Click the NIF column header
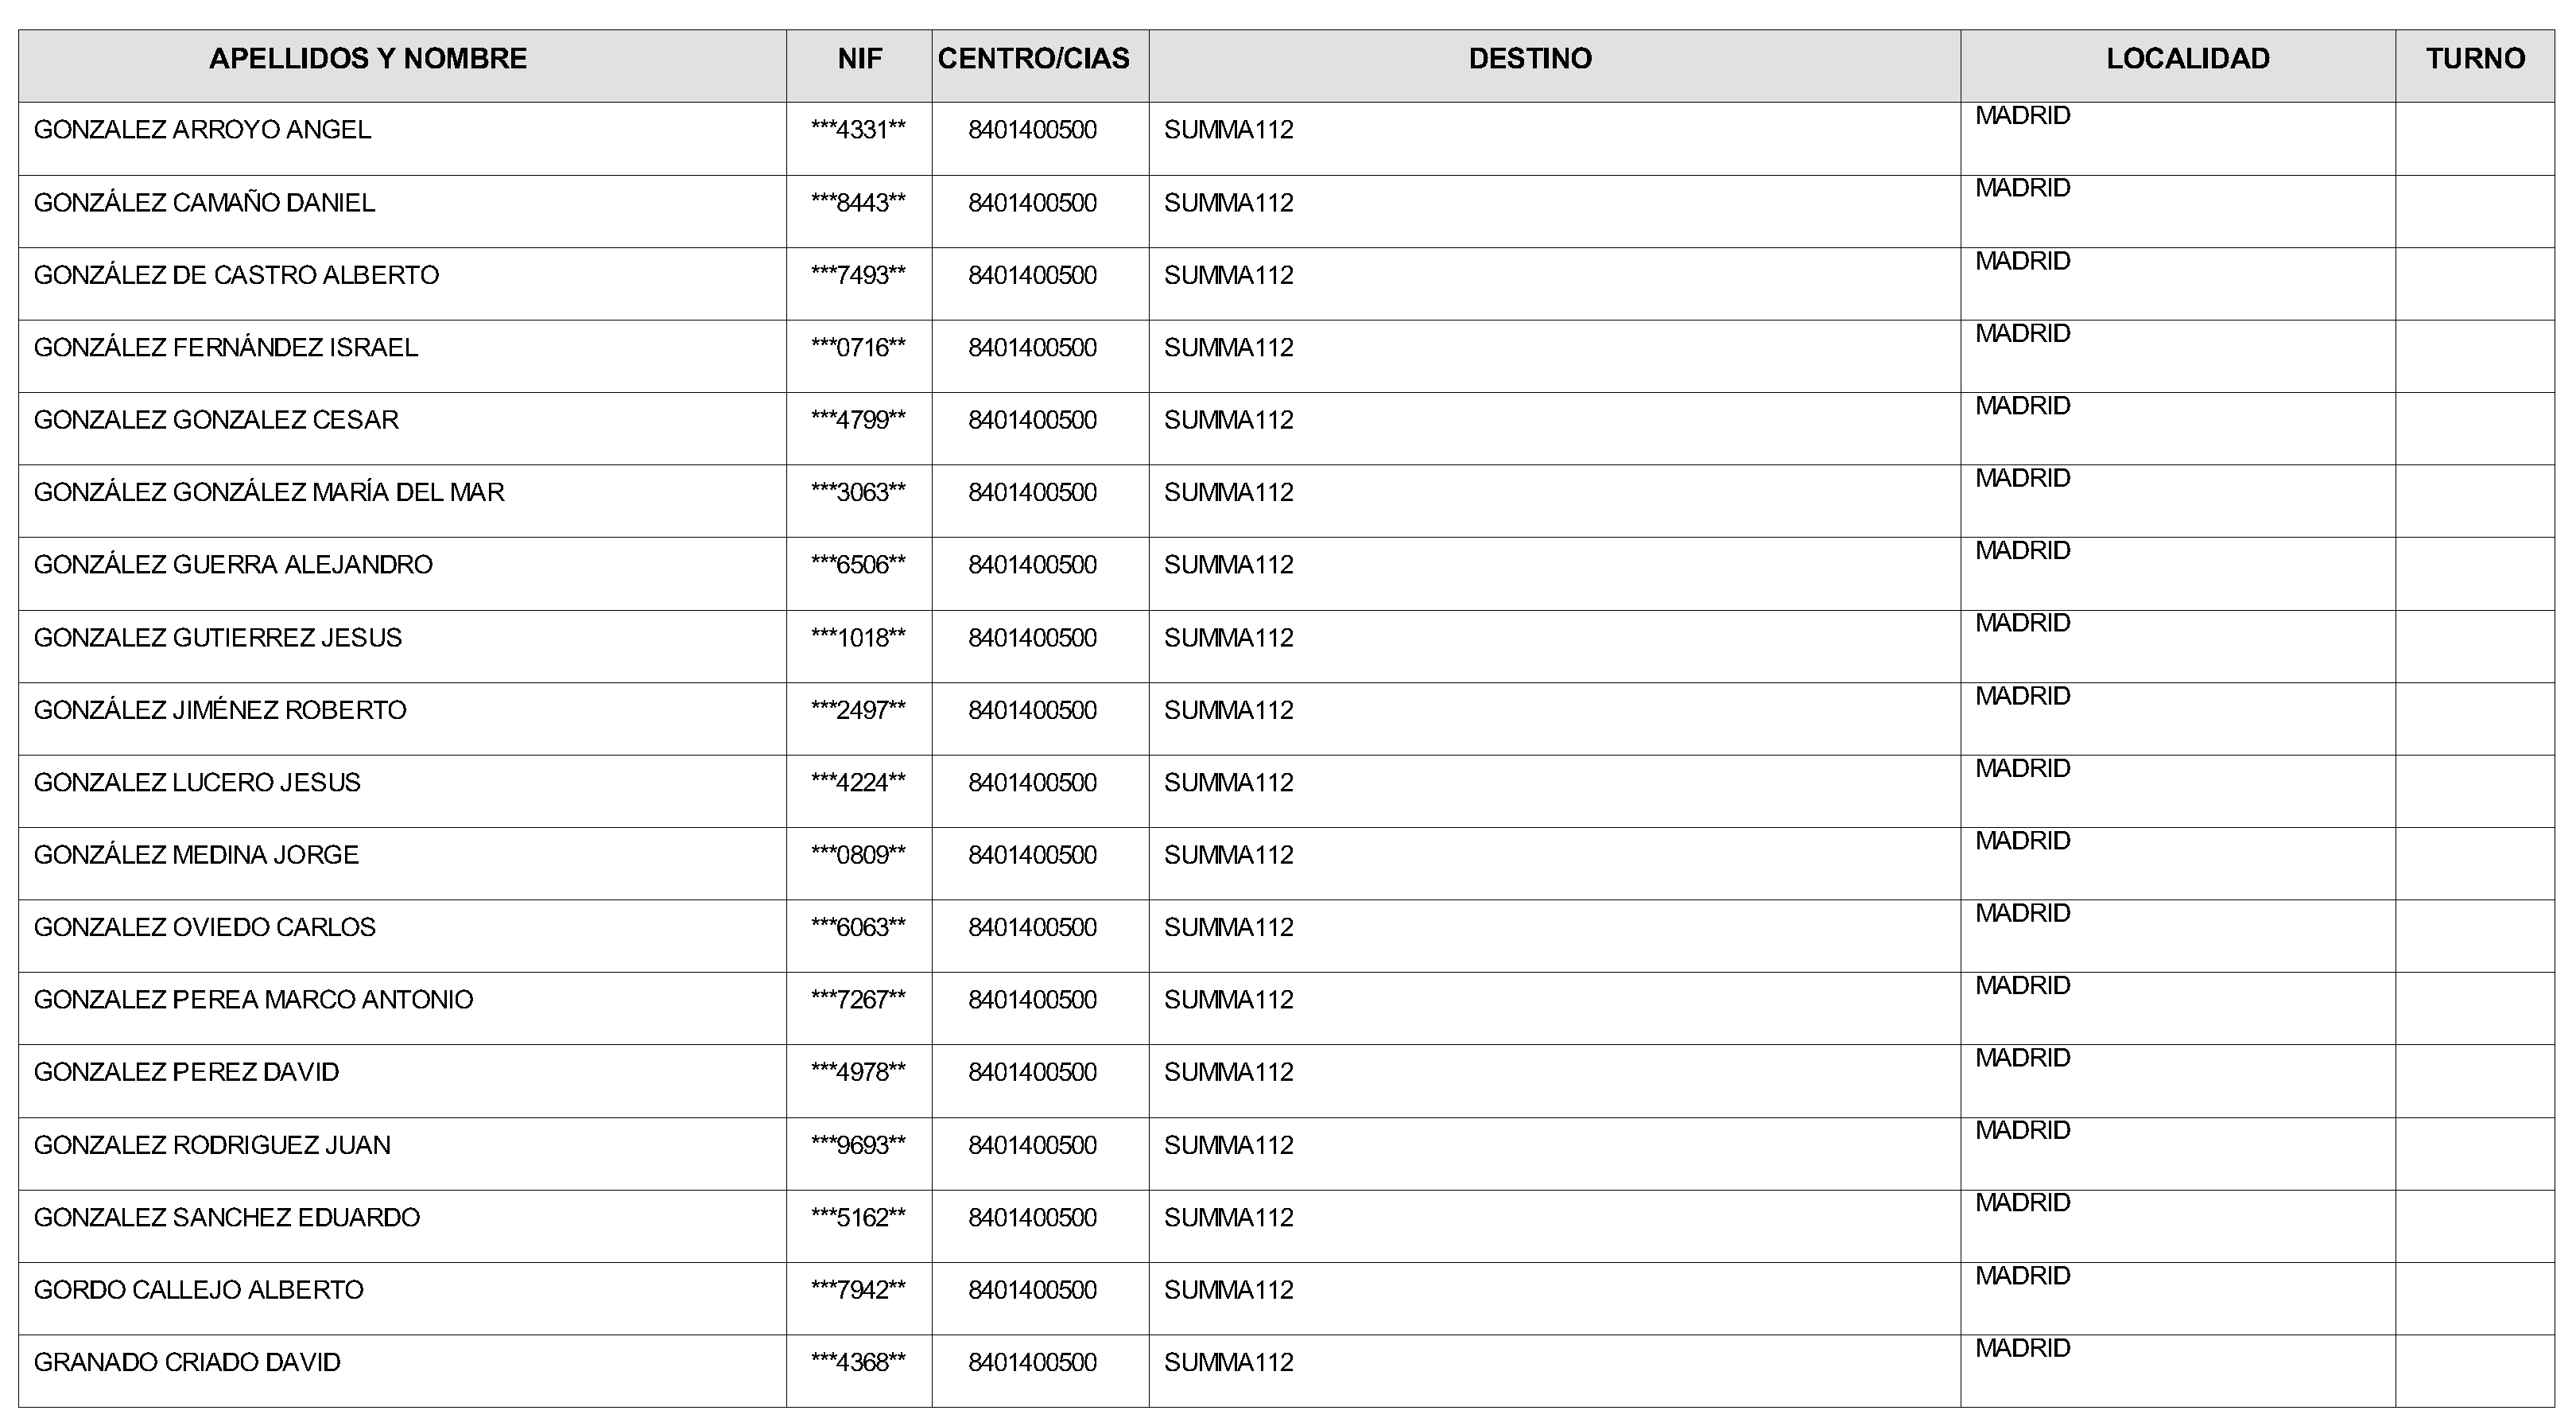Image resolution: width=2576 pixels, height=1422 pixels. (859, 59)
